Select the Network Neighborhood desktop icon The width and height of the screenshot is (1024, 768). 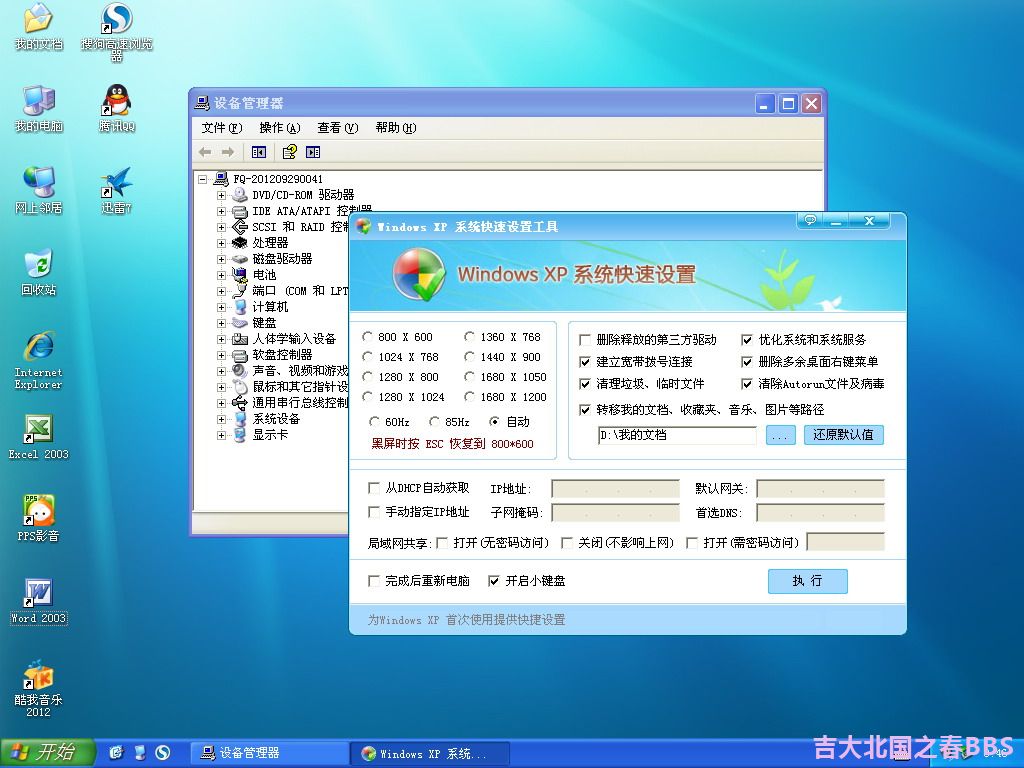coord(39,190)
